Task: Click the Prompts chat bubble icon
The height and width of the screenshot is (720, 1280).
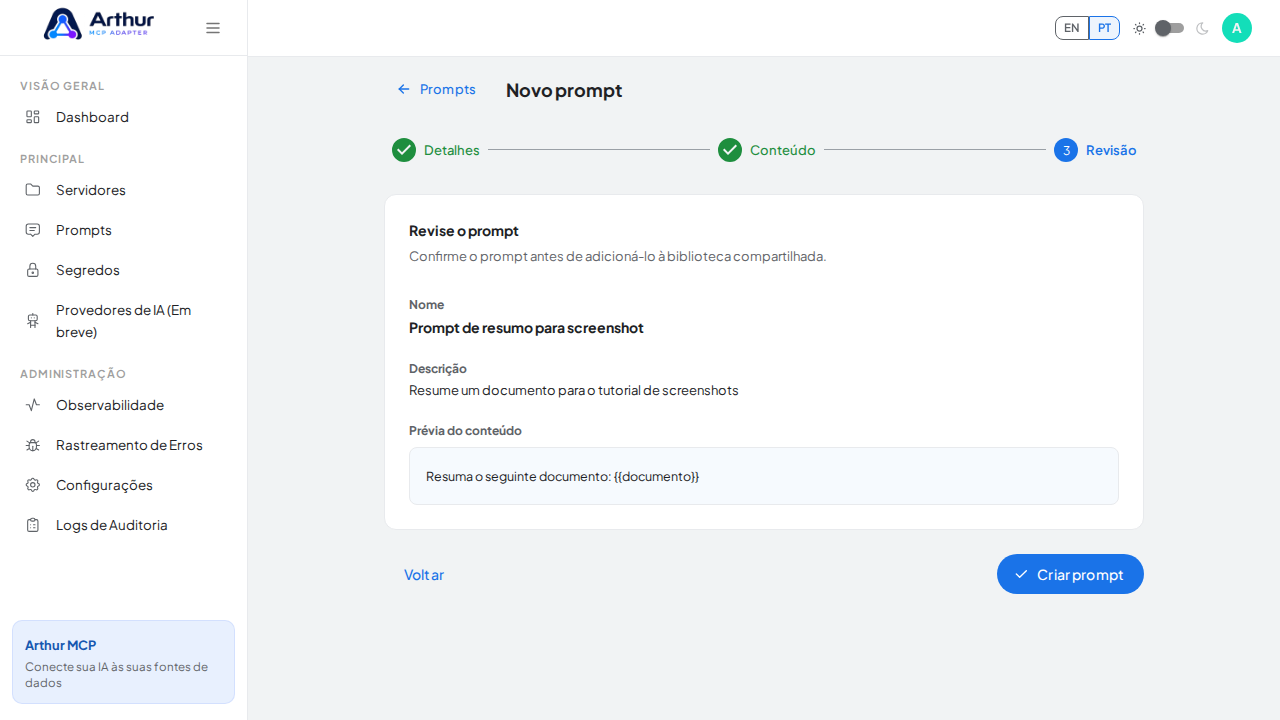Action: [33, 230]
